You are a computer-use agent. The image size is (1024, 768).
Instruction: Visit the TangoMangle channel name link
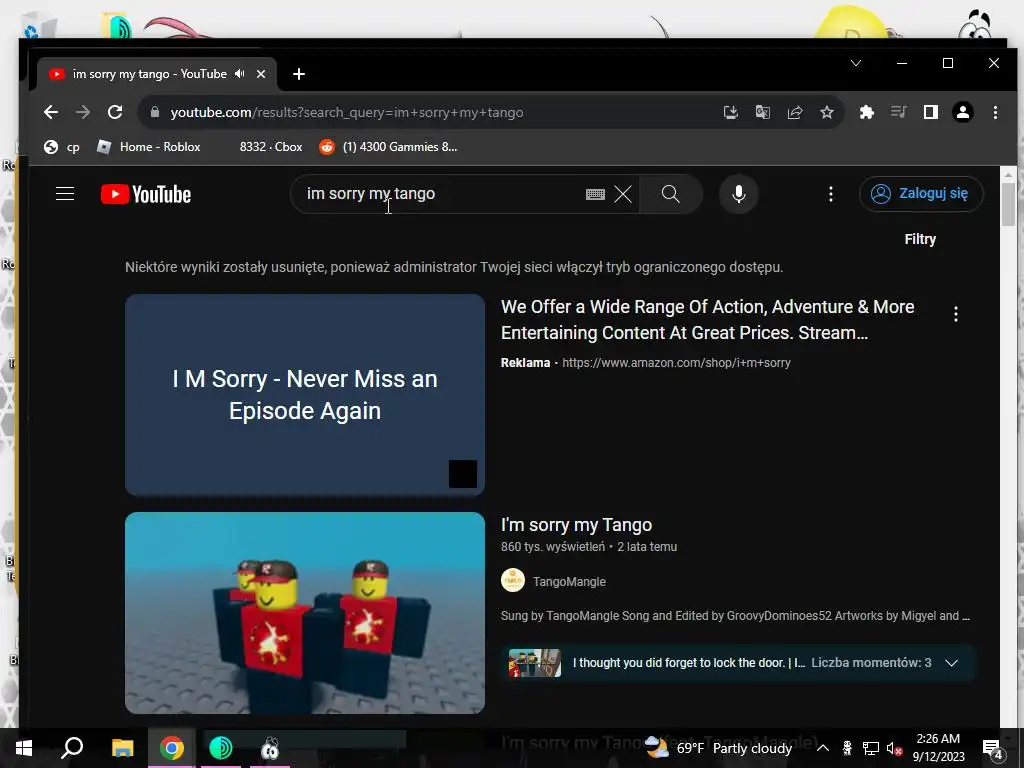[x=569, y=582]
